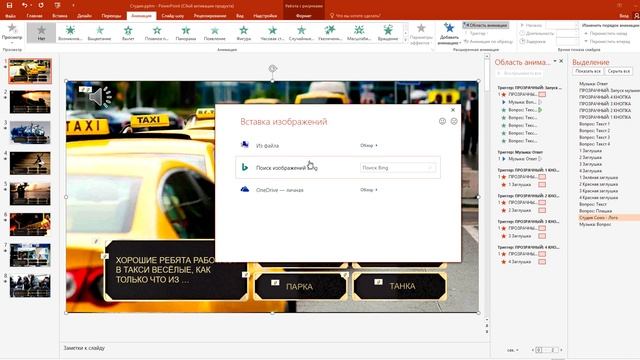Apply the Фигура animation effect
This screenshot has width=640, height=360.
click(244, 33)
